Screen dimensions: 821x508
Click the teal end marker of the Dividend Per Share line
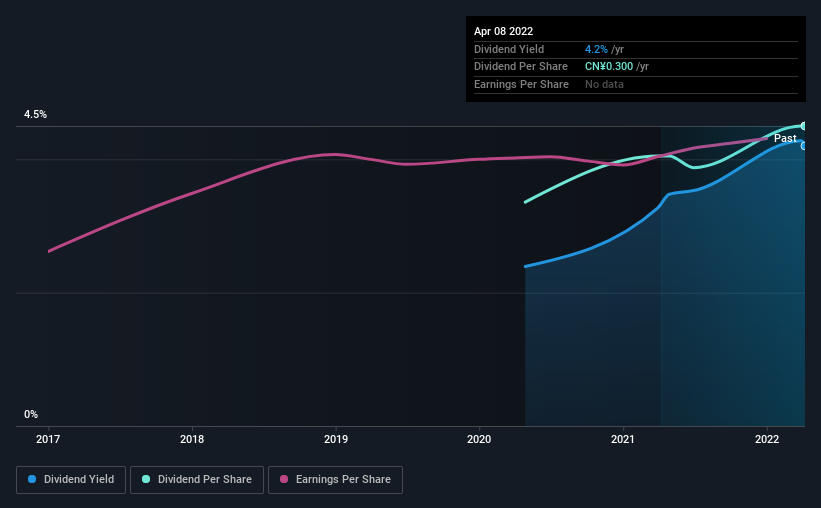point(804,126)
